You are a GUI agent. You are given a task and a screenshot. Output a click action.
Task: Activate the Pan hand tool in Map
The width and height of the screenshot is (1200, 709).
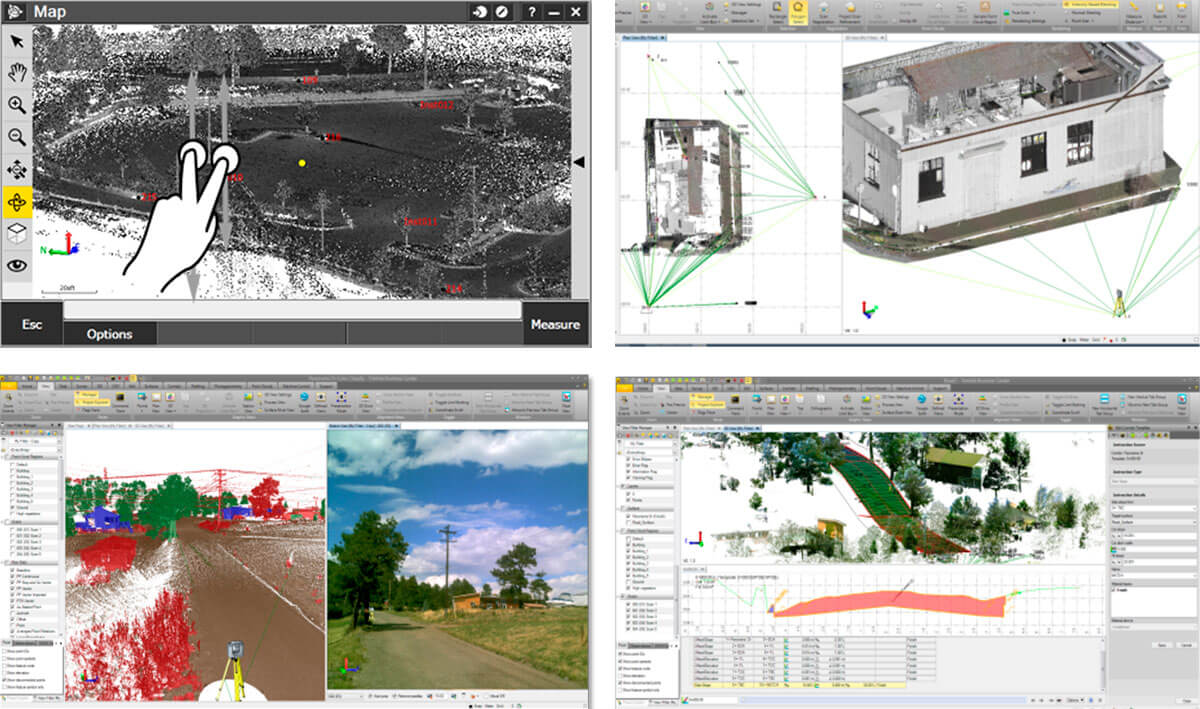click(17, 73)
